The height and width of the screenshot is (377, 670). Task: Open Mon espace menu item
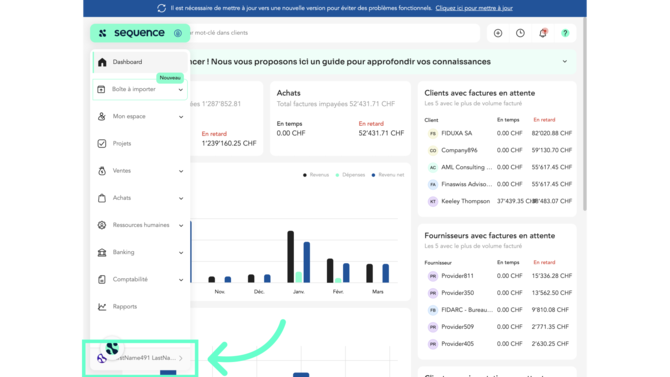140,116
